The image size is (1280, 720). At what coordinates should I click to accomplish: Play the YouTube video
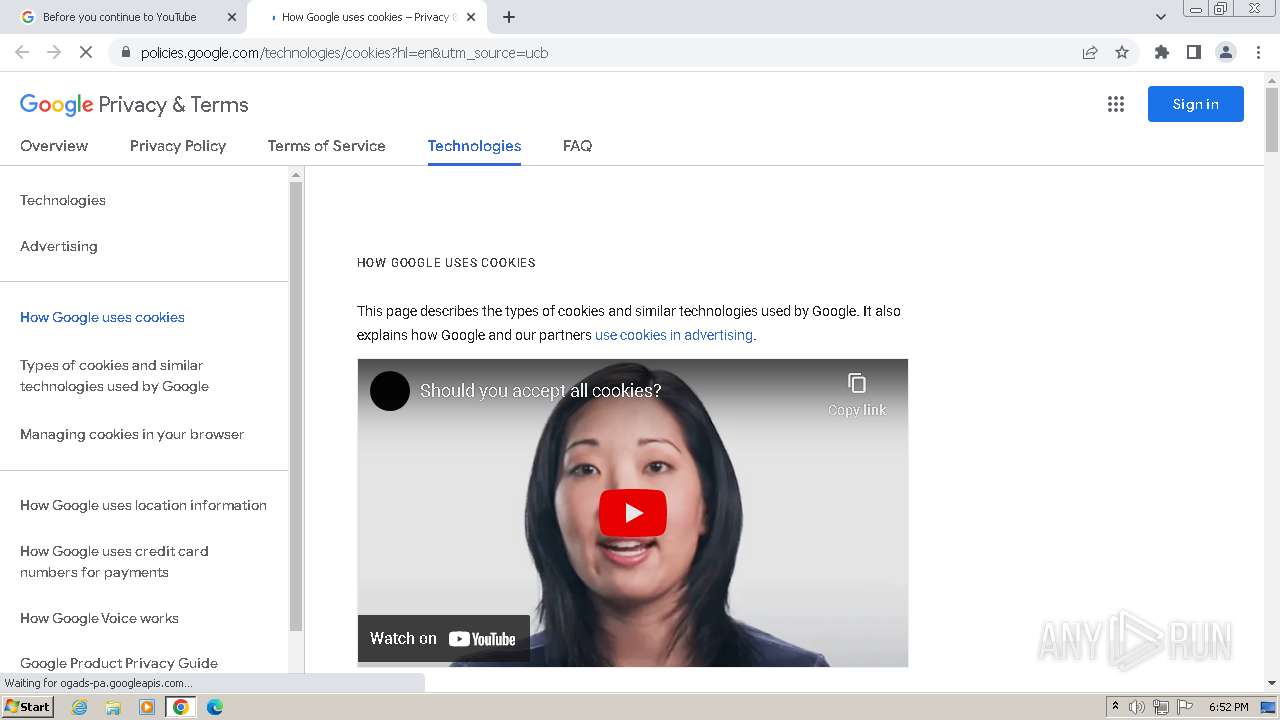click(633, 513)
